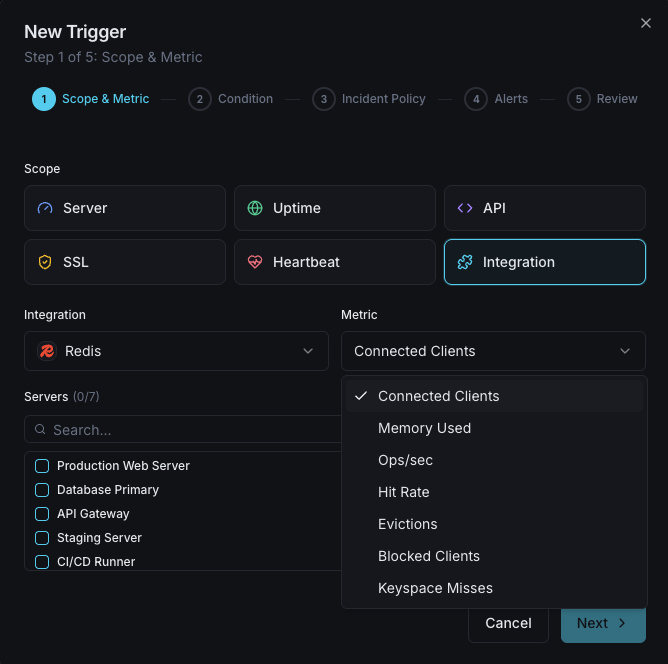The width and height of the screenshot is (668, 664).
Task: Go to step 3 Incident Policy
Action: (369, 99)
